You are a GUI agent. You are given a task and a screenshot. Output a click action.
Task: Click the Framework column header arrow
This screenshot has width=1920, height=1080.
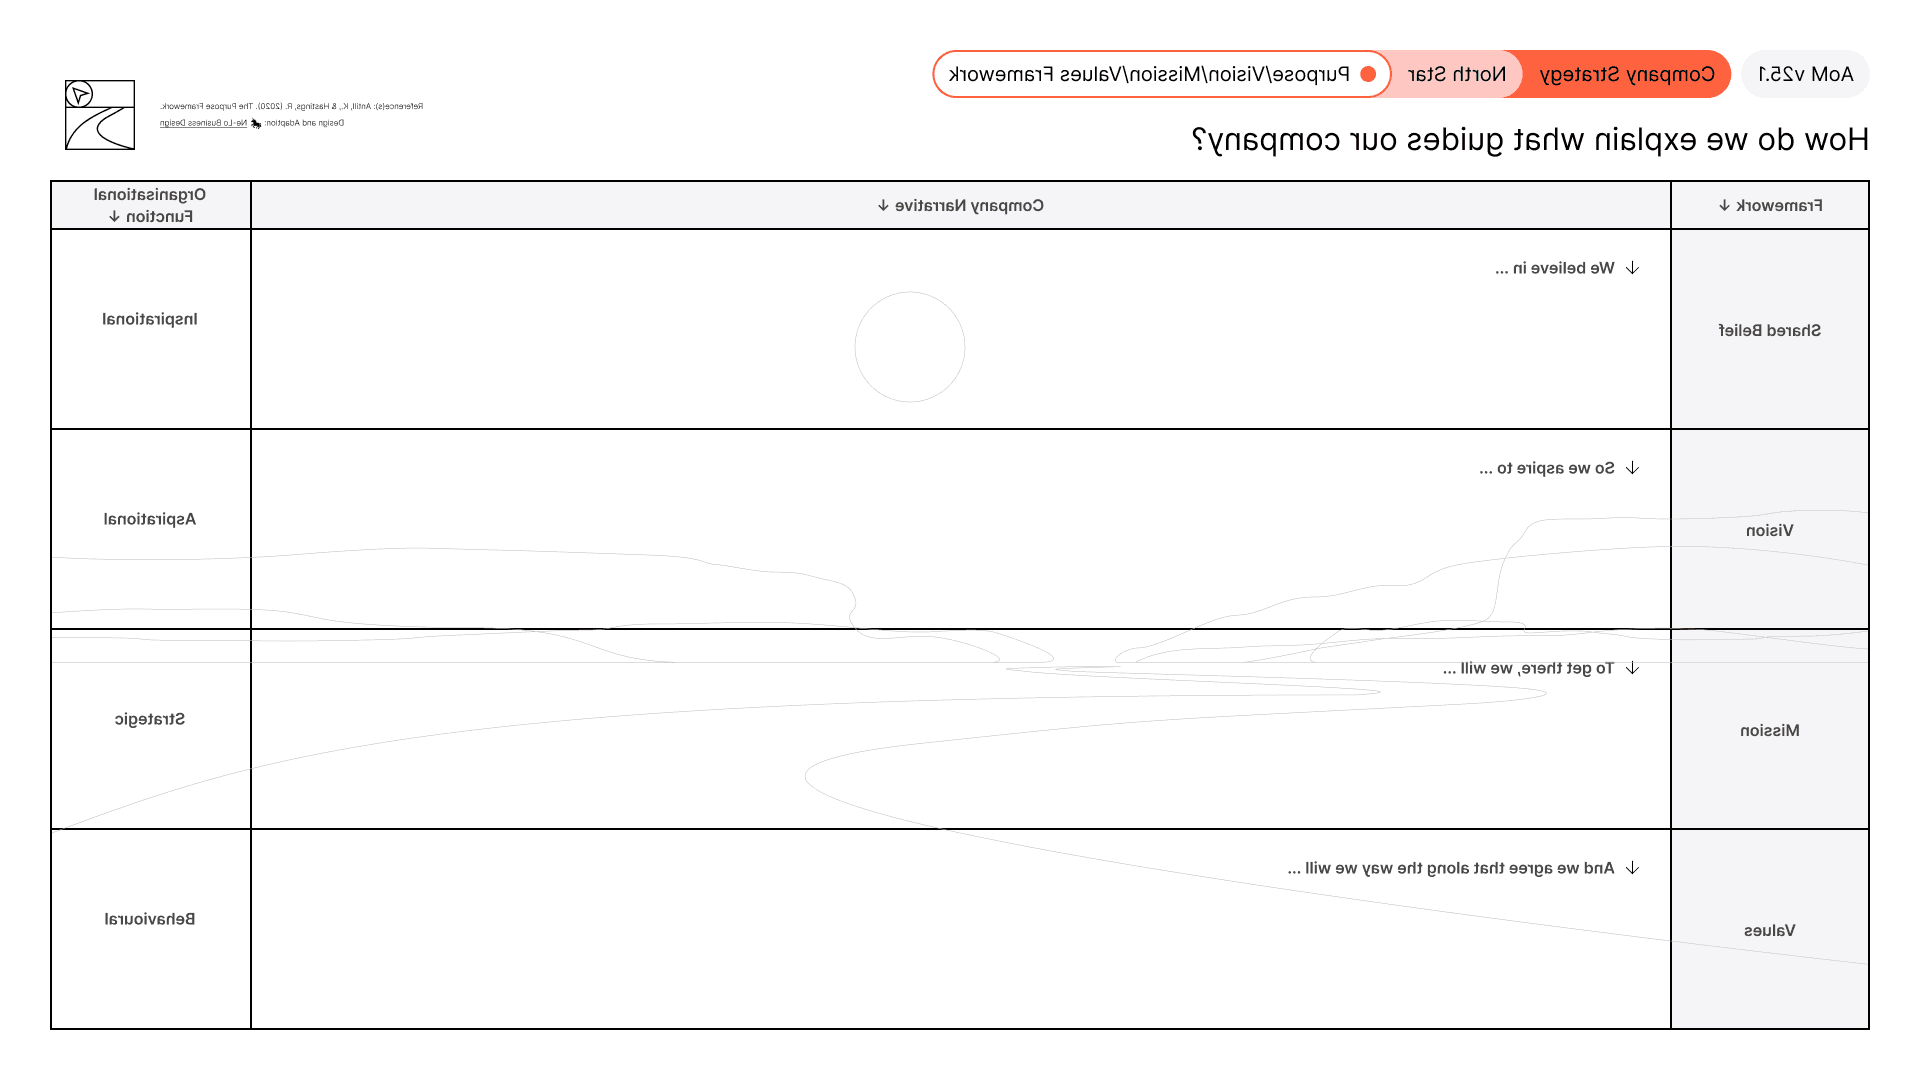pyautogui.click(x=1725, y=205)
